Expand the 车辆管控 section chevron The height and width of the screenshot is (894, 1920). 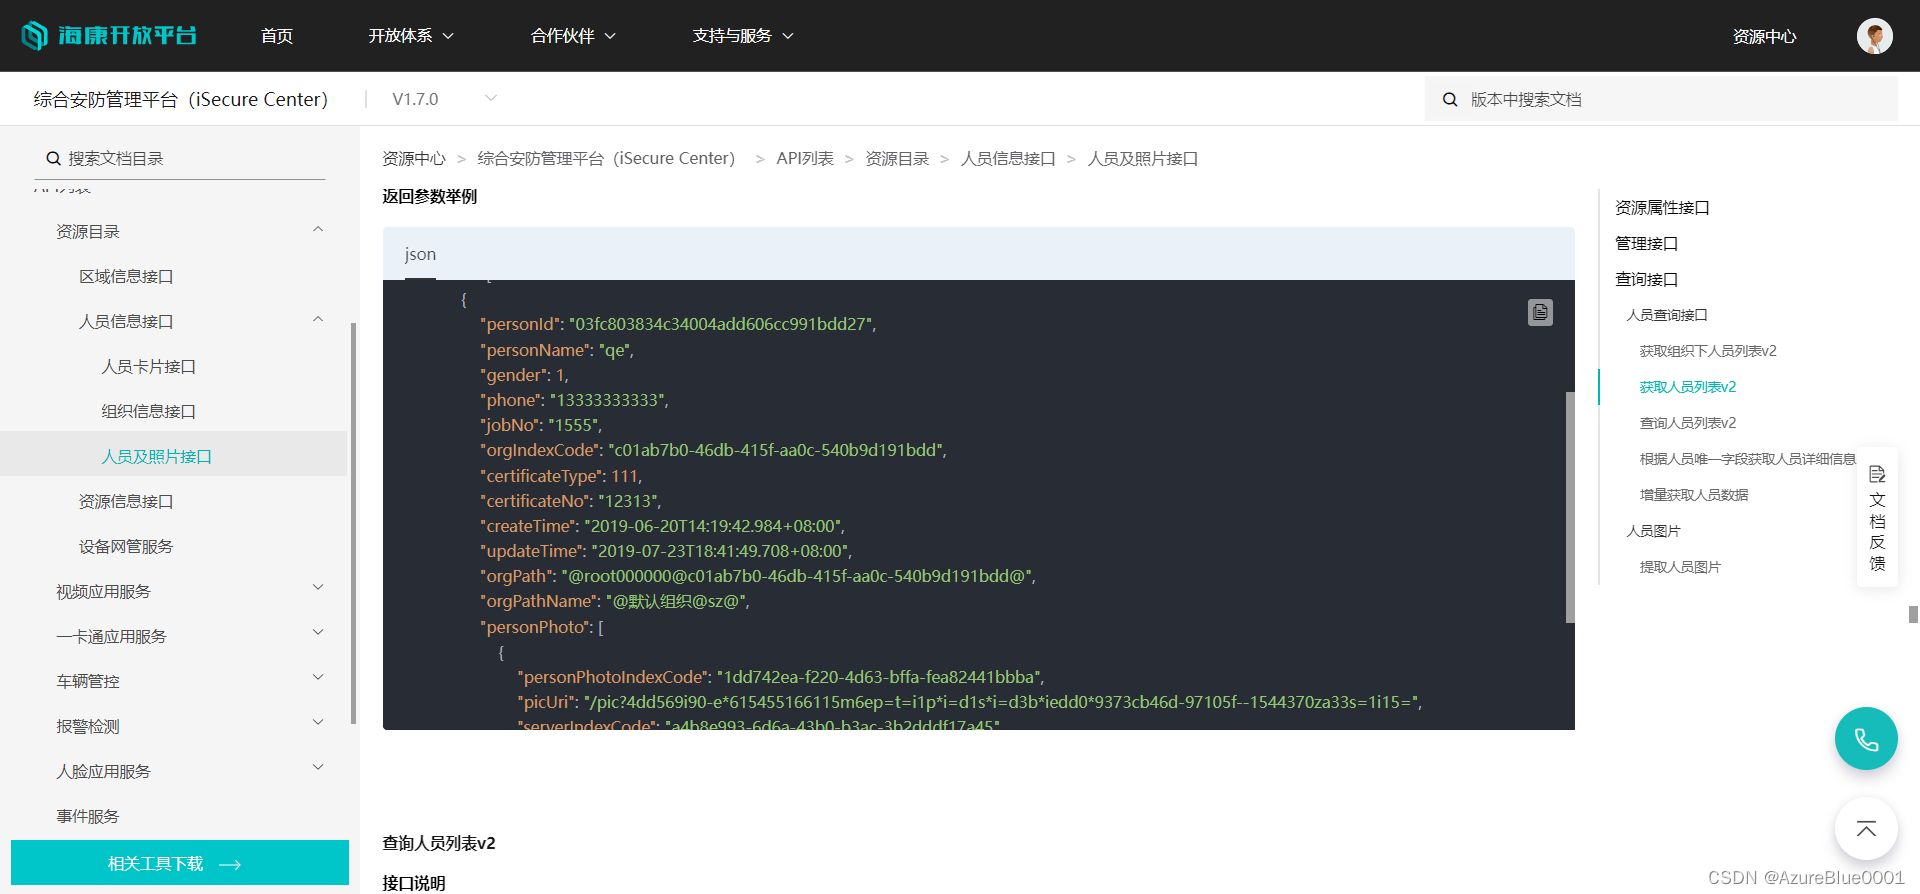pos(318,677)
